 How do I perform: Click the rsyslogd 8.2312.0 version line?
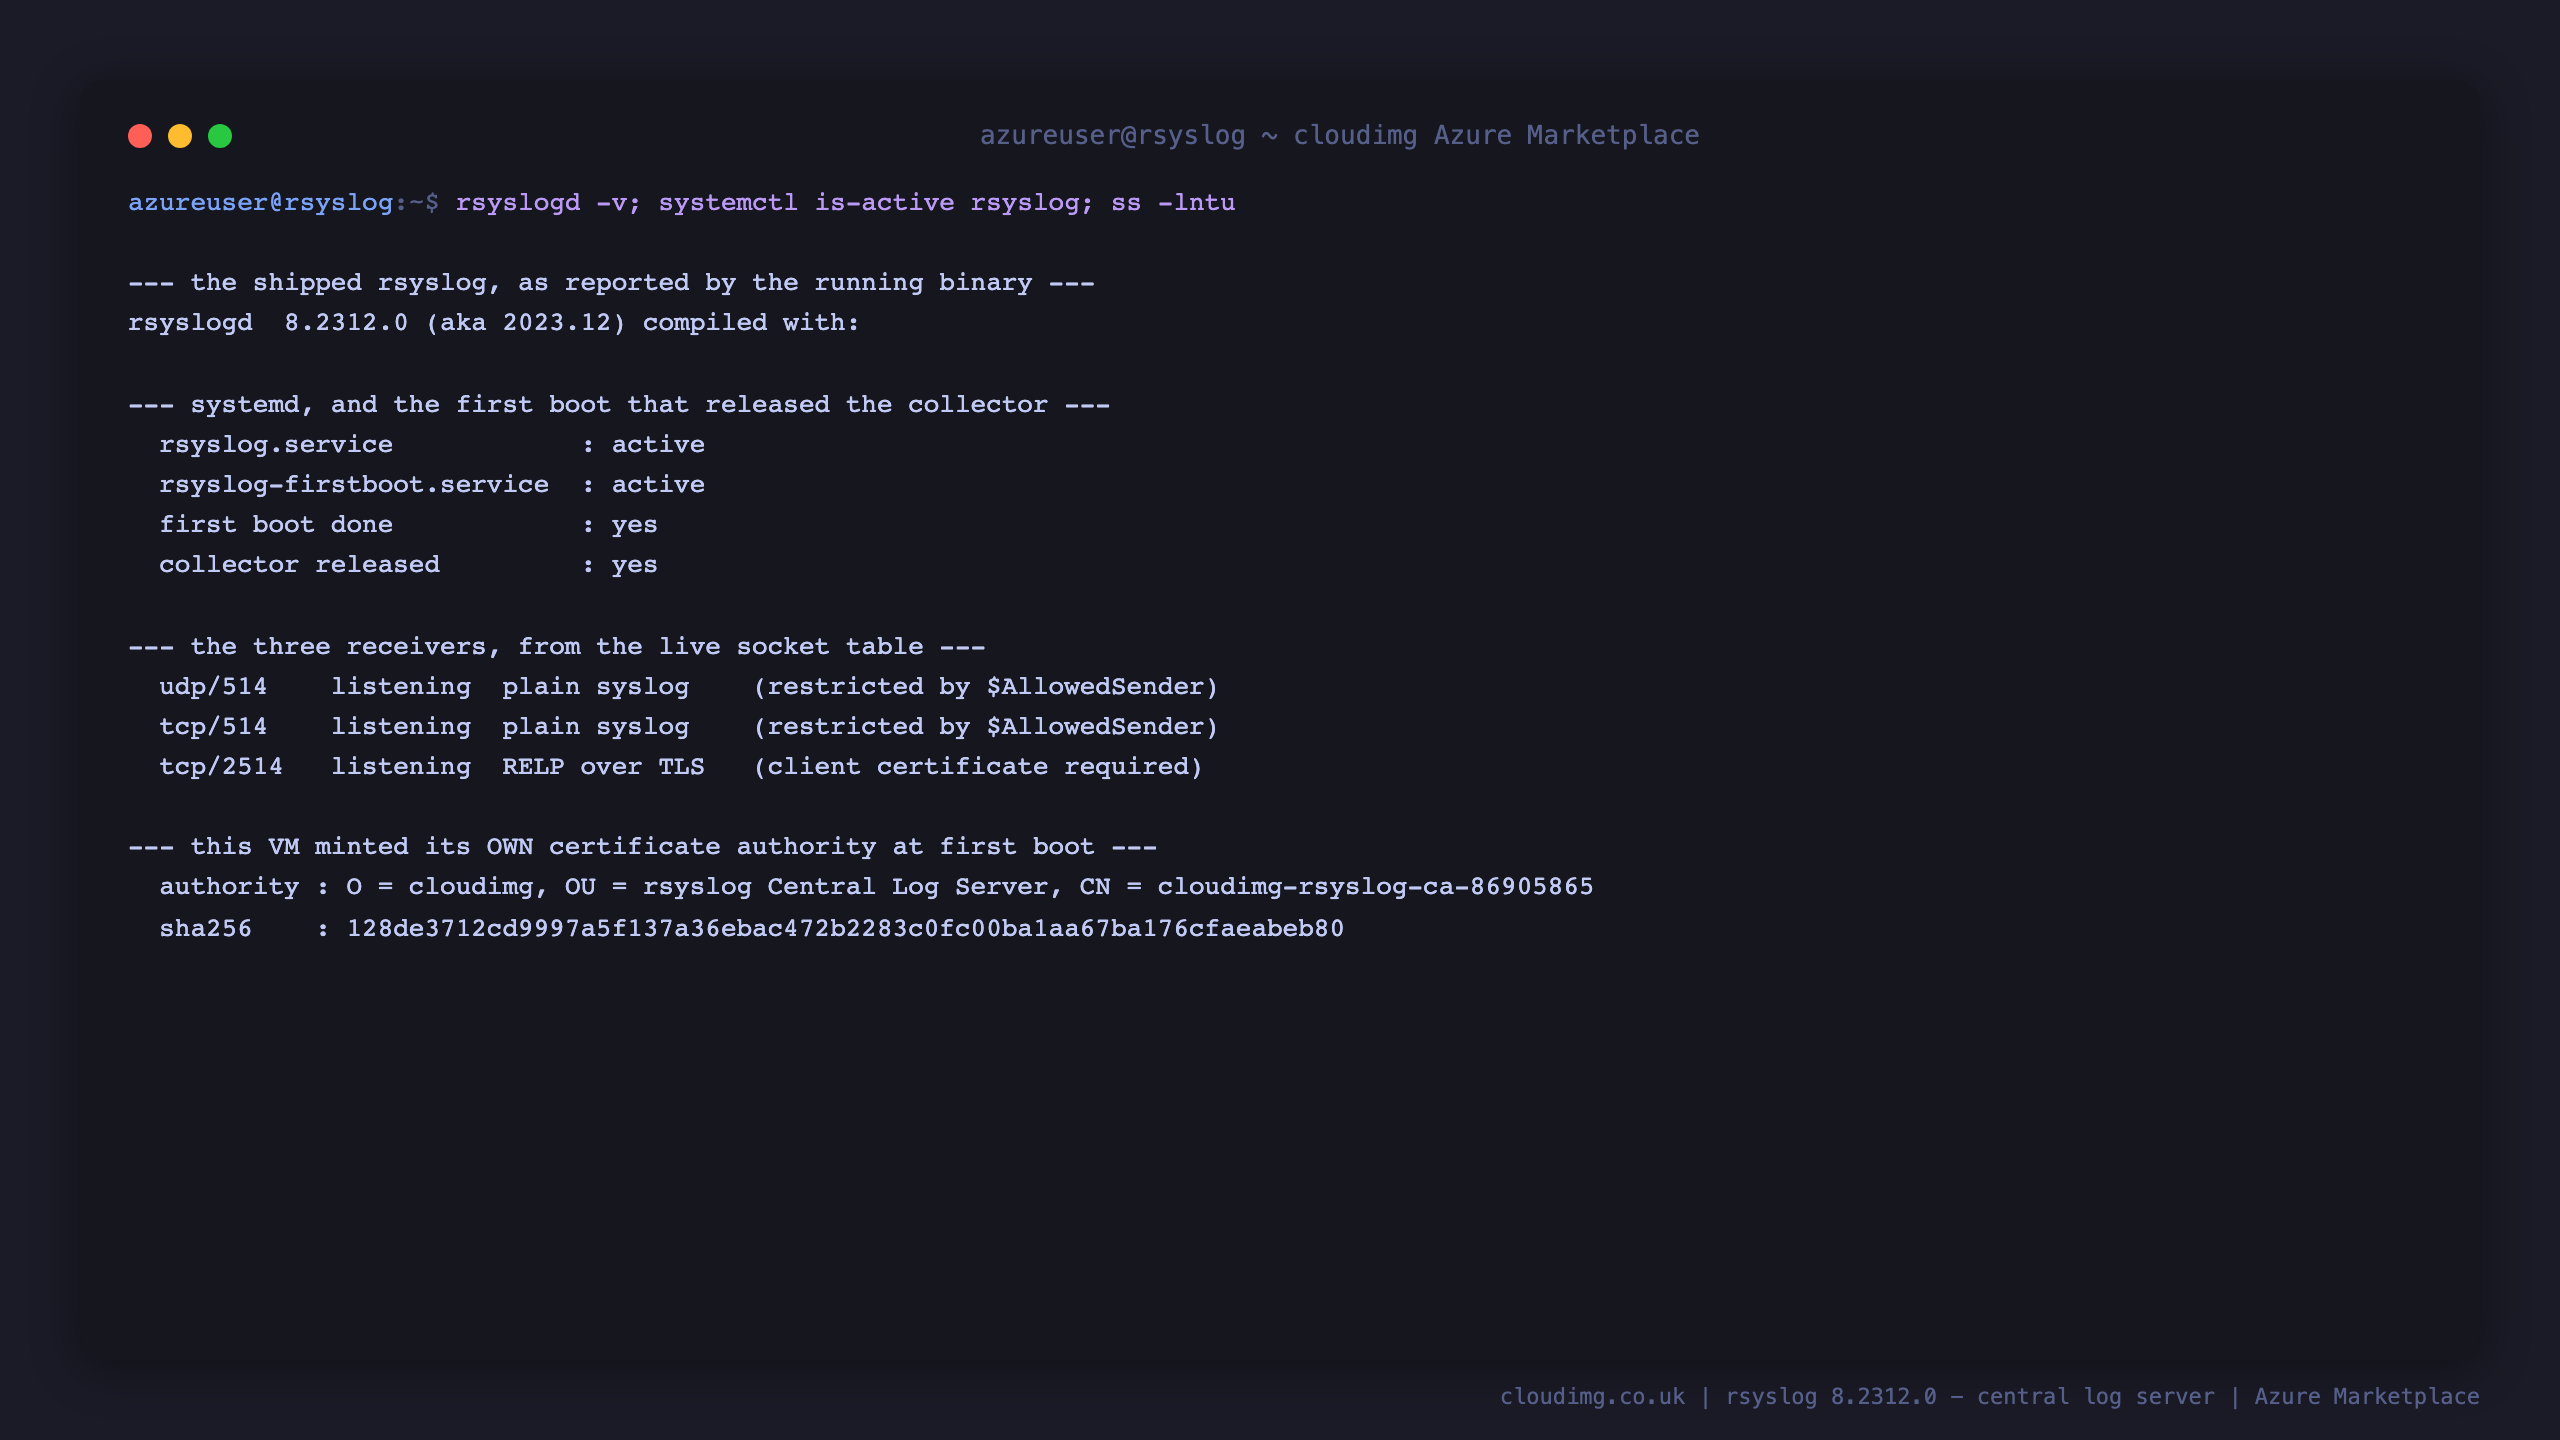coord(493,323)
